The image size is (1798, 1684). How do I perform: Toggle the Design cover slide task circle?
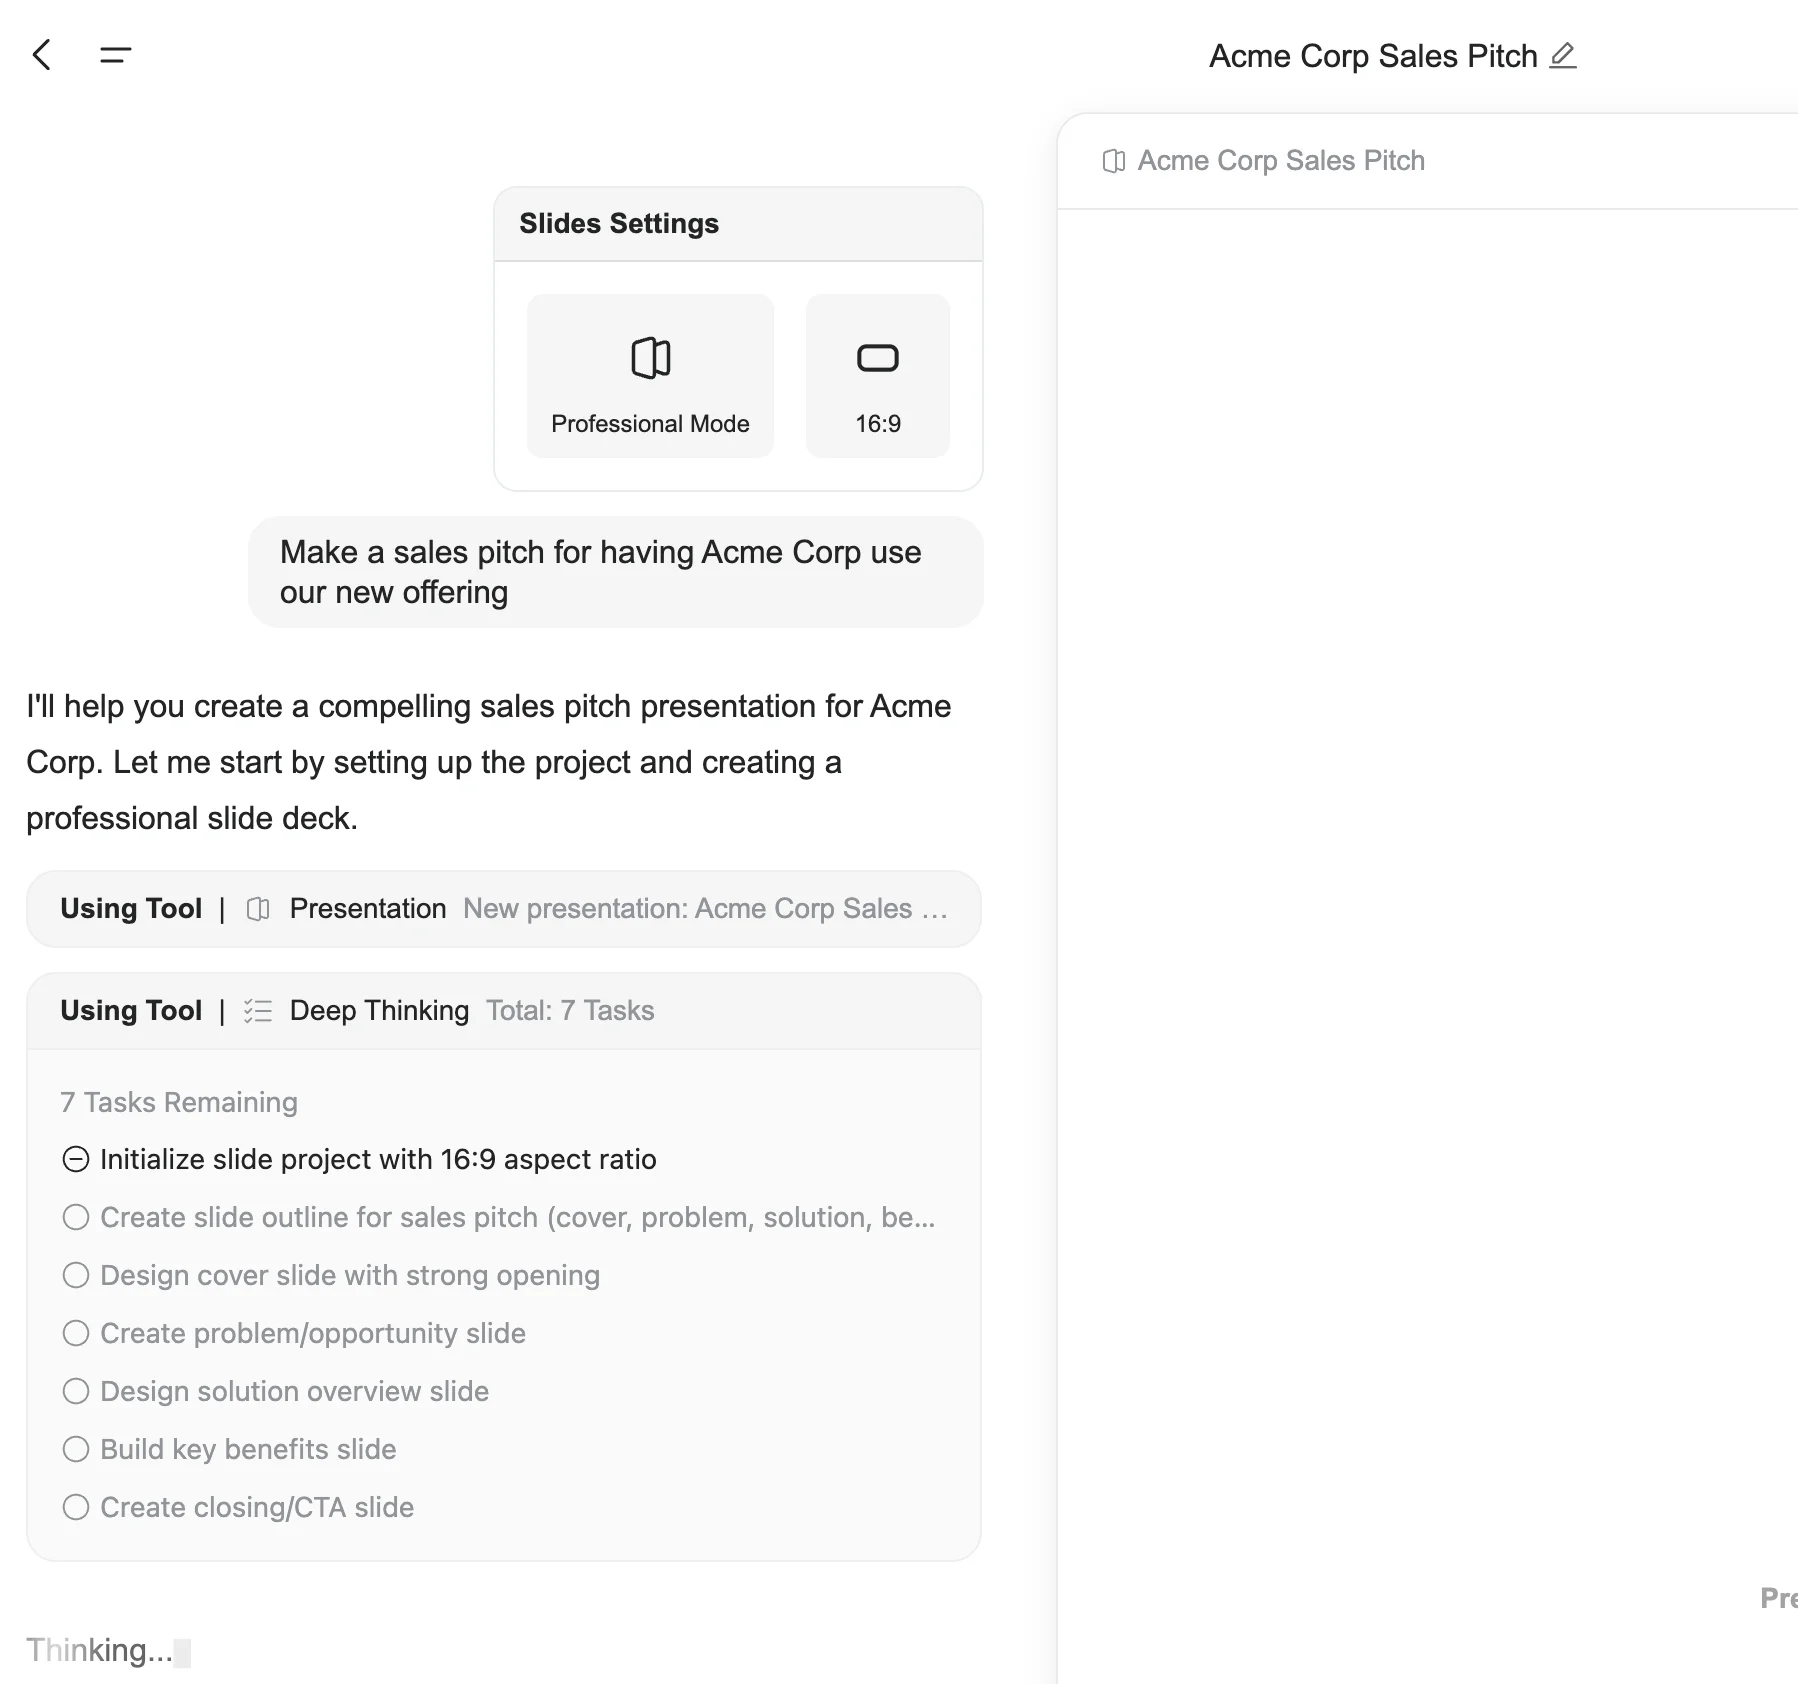(x=76, y=1275)
